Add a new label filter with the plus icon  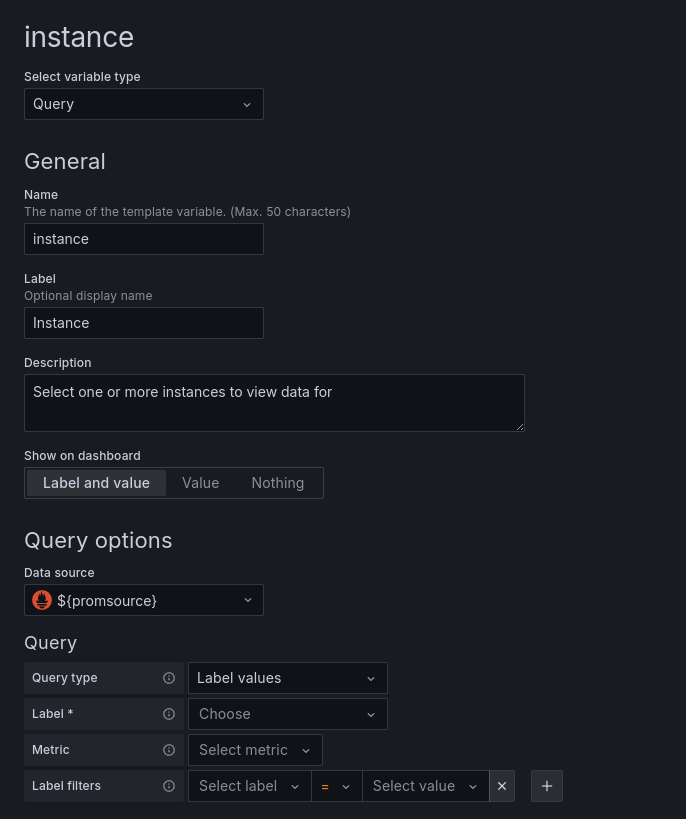pyautogui.click(x=547, y=786)
